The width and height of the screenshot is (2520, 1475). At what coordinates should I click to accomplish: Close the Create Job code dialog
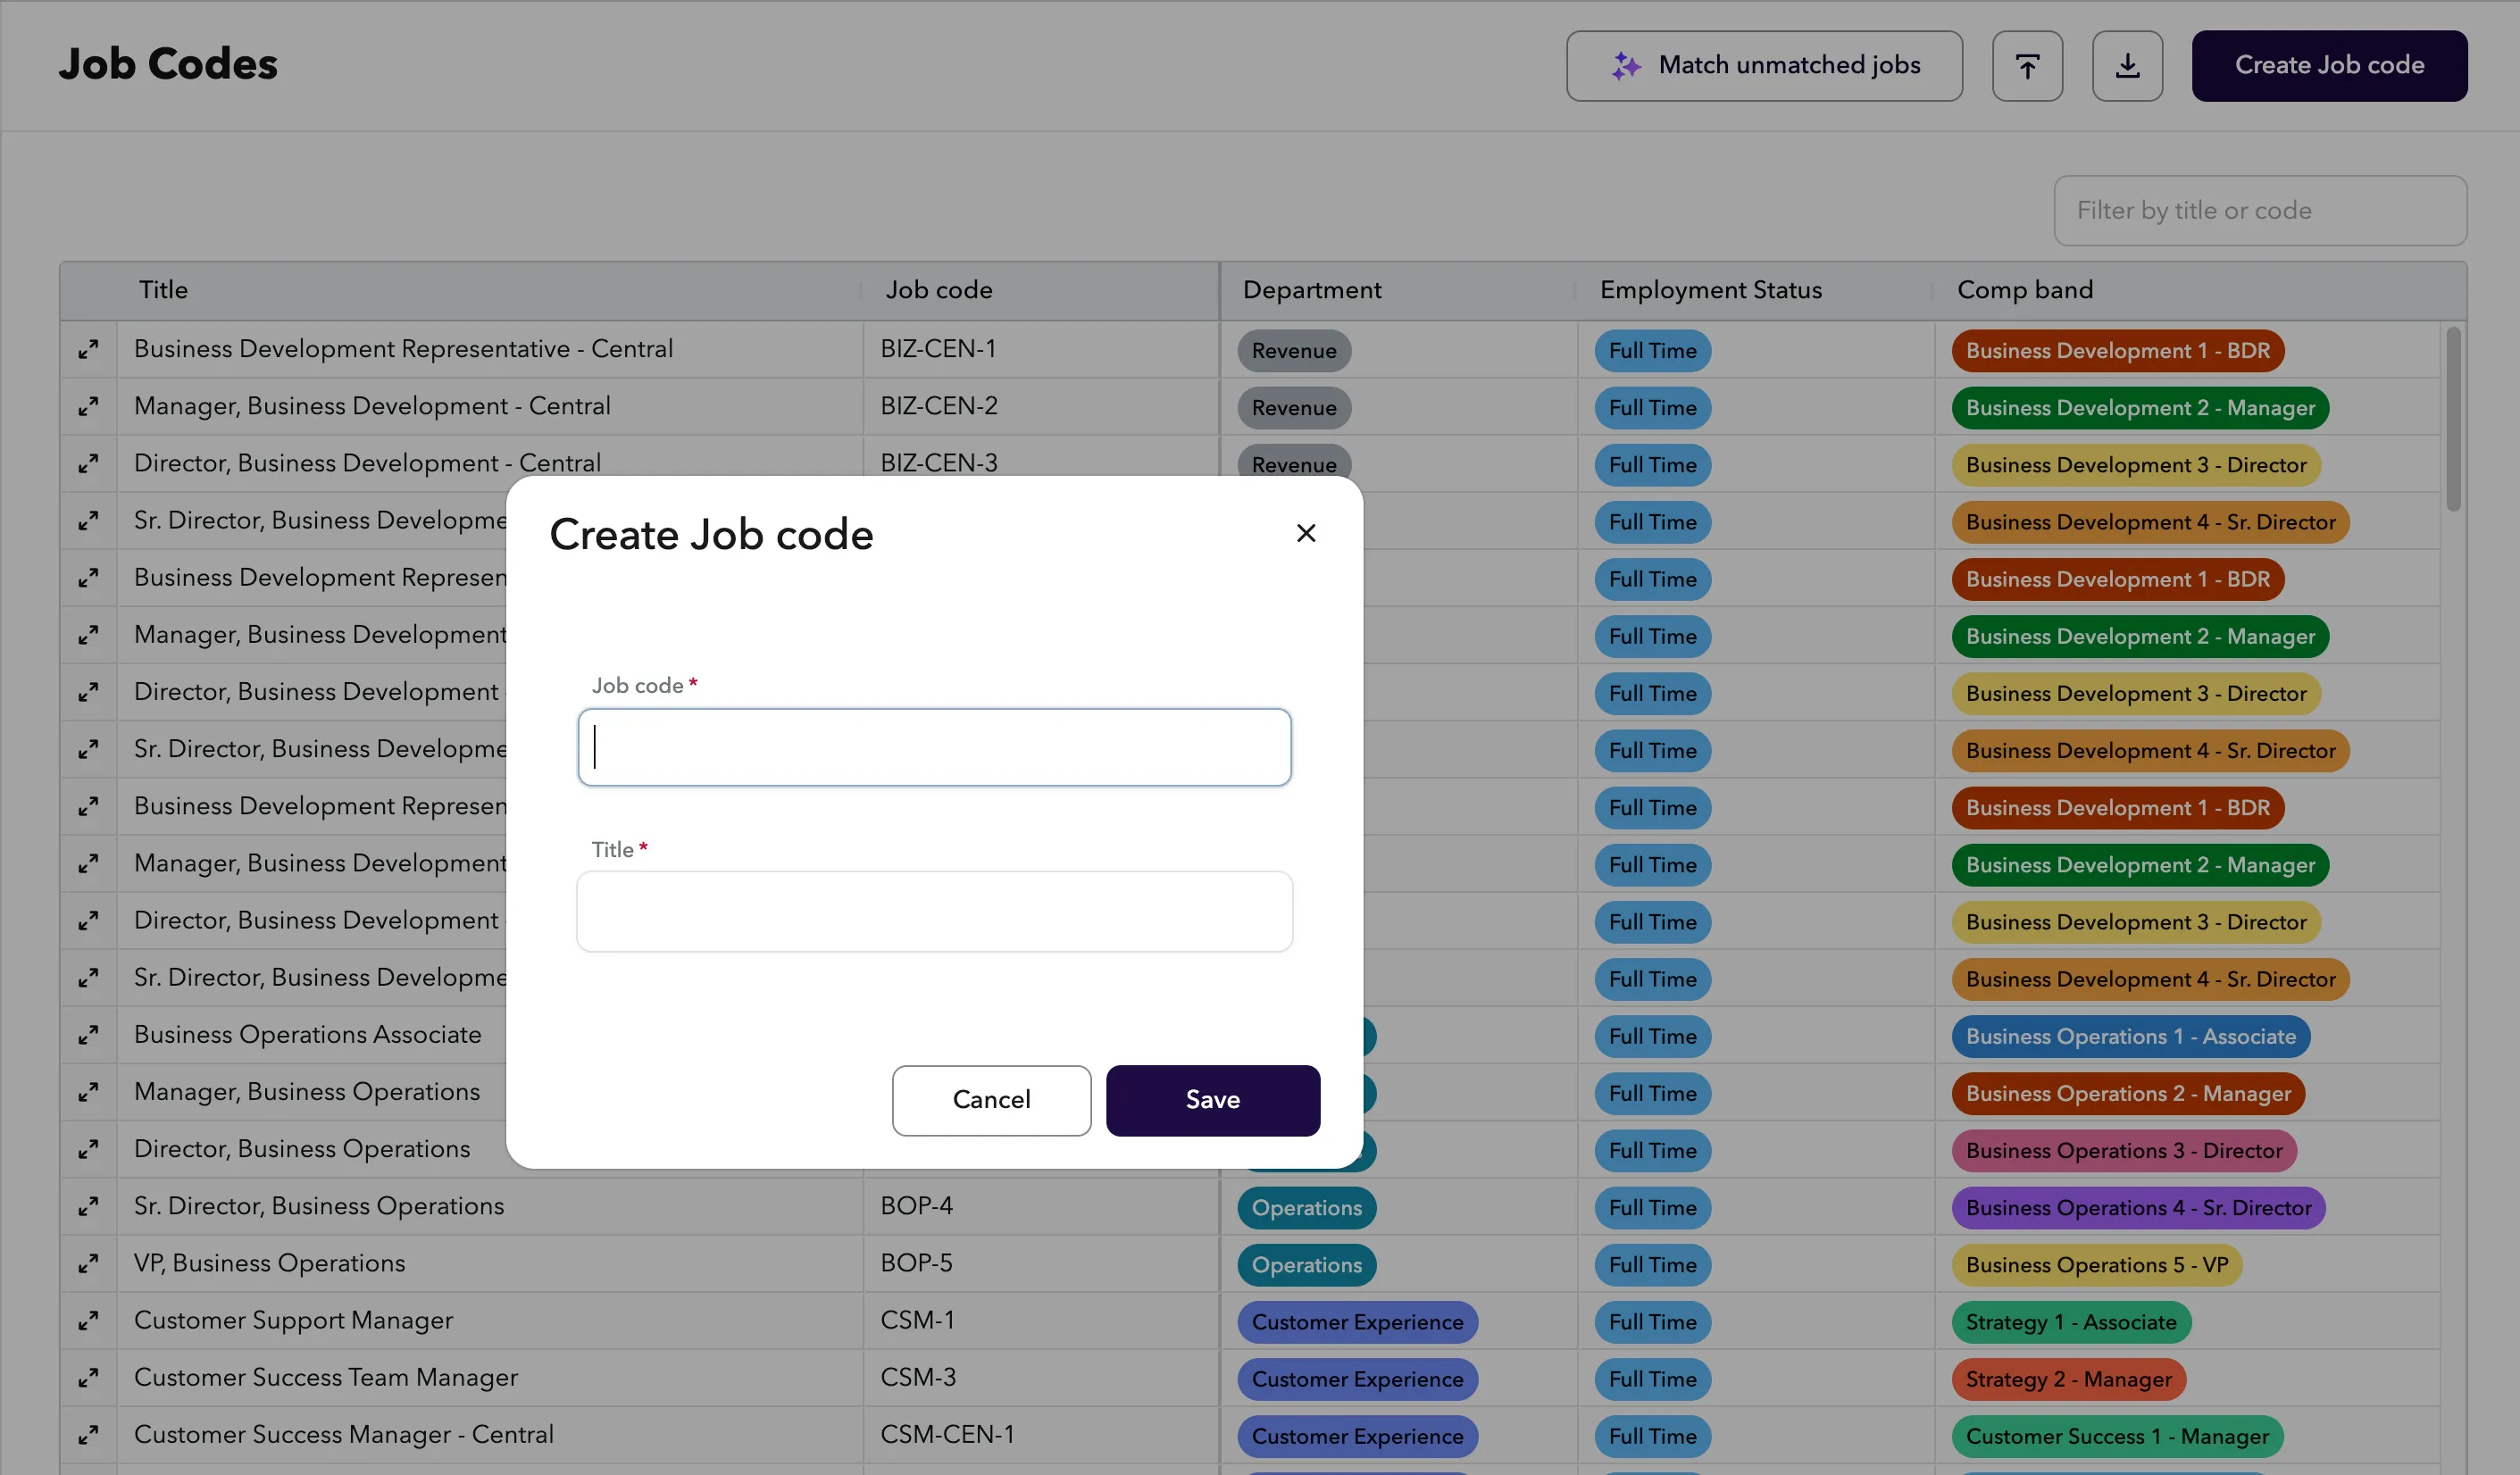point(1305,533)
